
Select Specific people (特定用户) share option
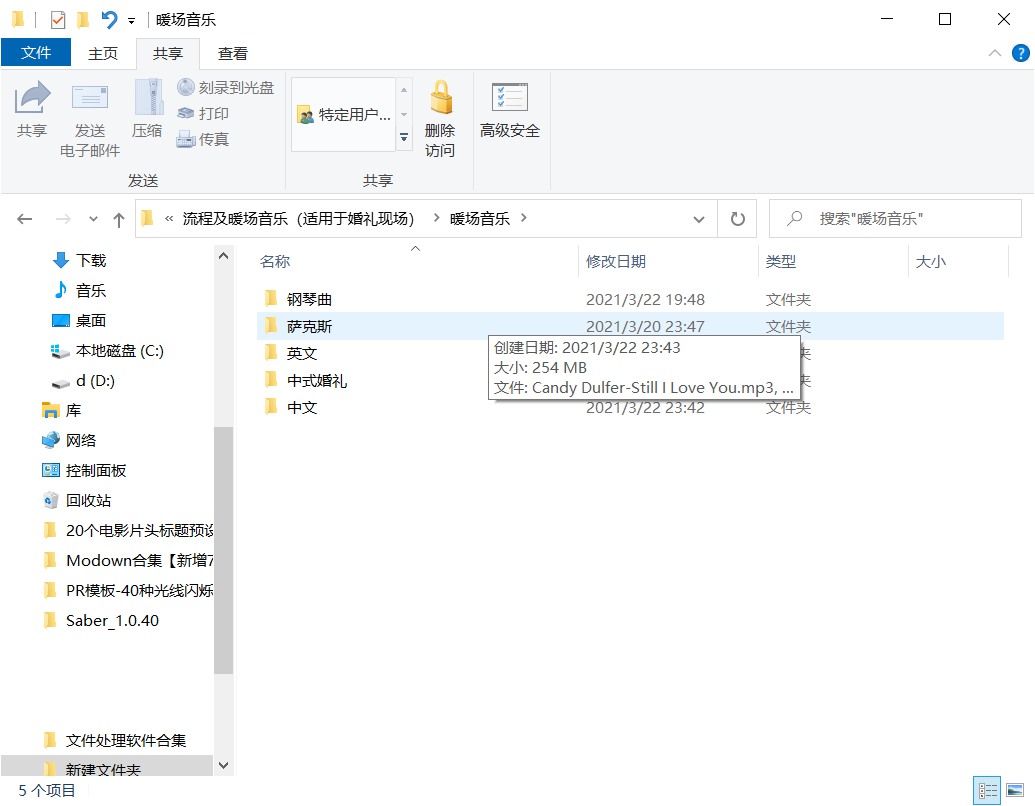(x=344, y=115)
